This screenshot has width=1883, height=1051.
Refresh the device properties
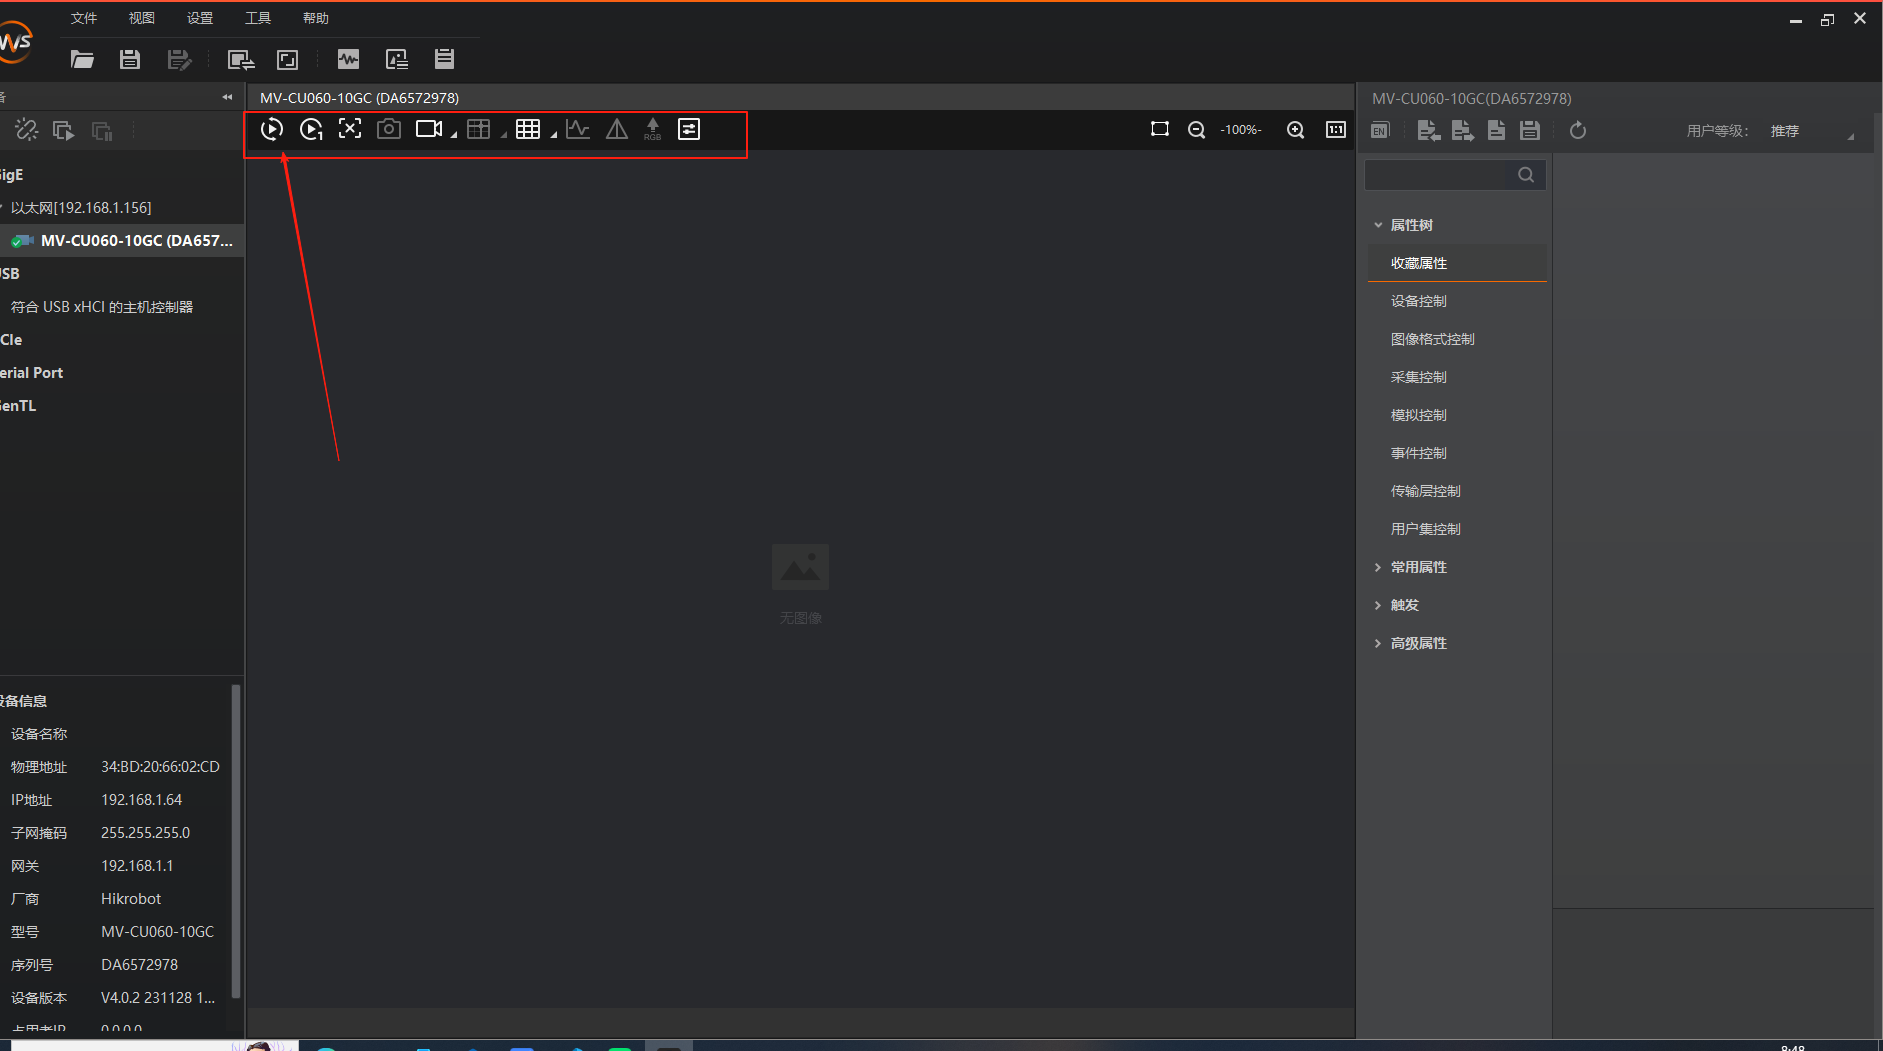[x=1578, y=130]
